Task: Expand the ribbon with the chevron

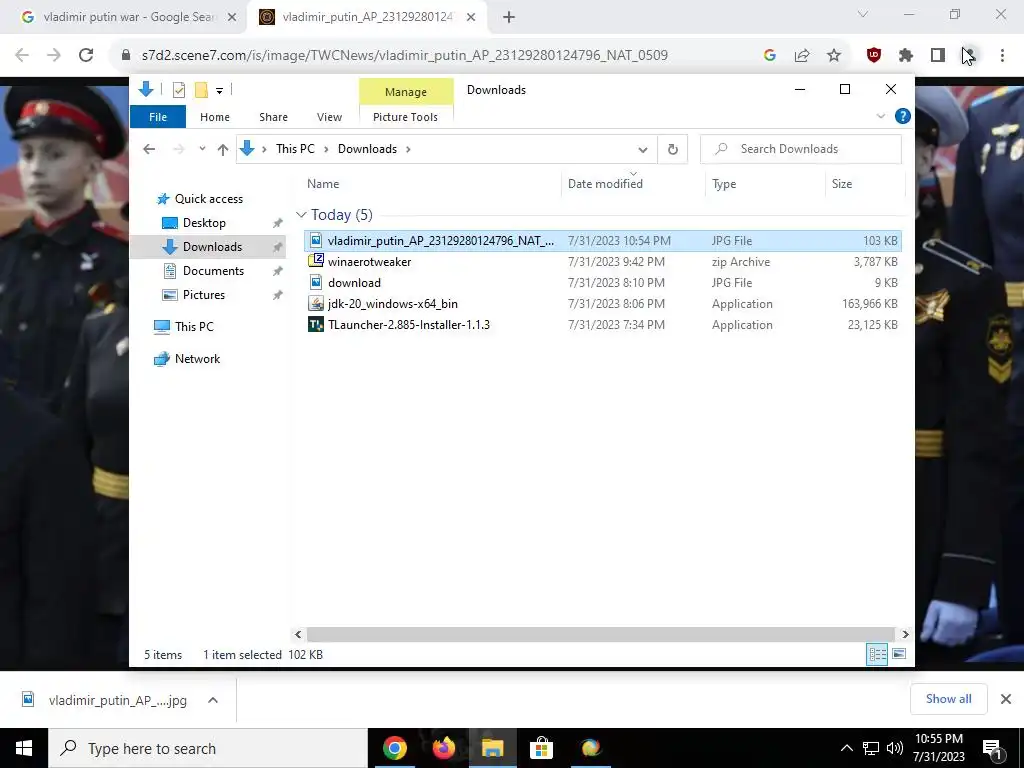Action: point(880,116)
